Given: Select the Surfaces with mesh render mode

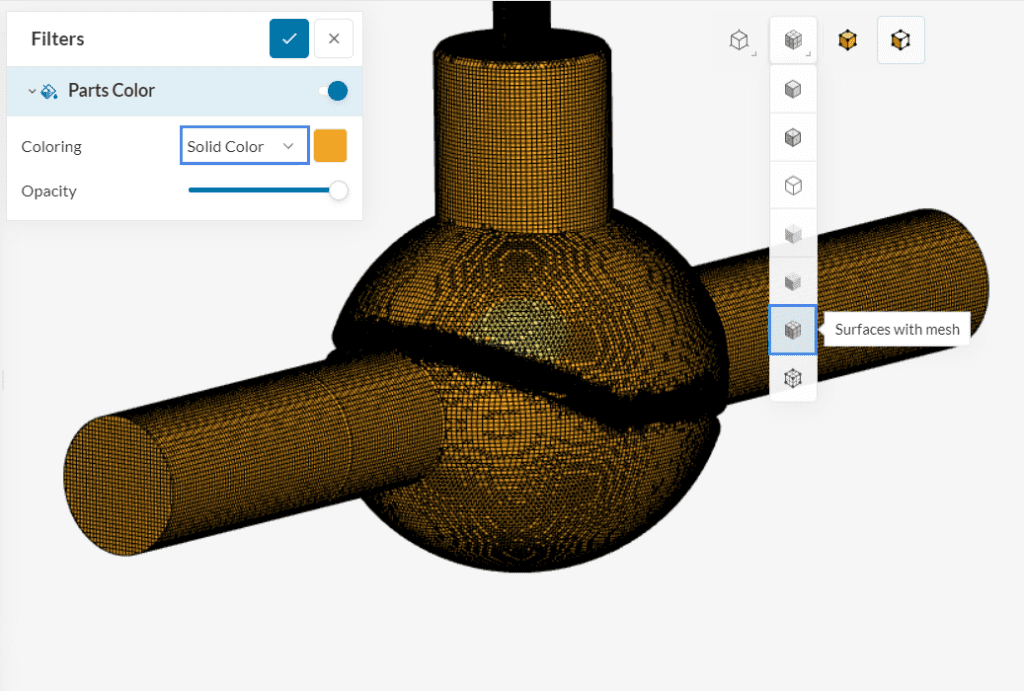Looking at the screenshot, I should pos(793,329).
